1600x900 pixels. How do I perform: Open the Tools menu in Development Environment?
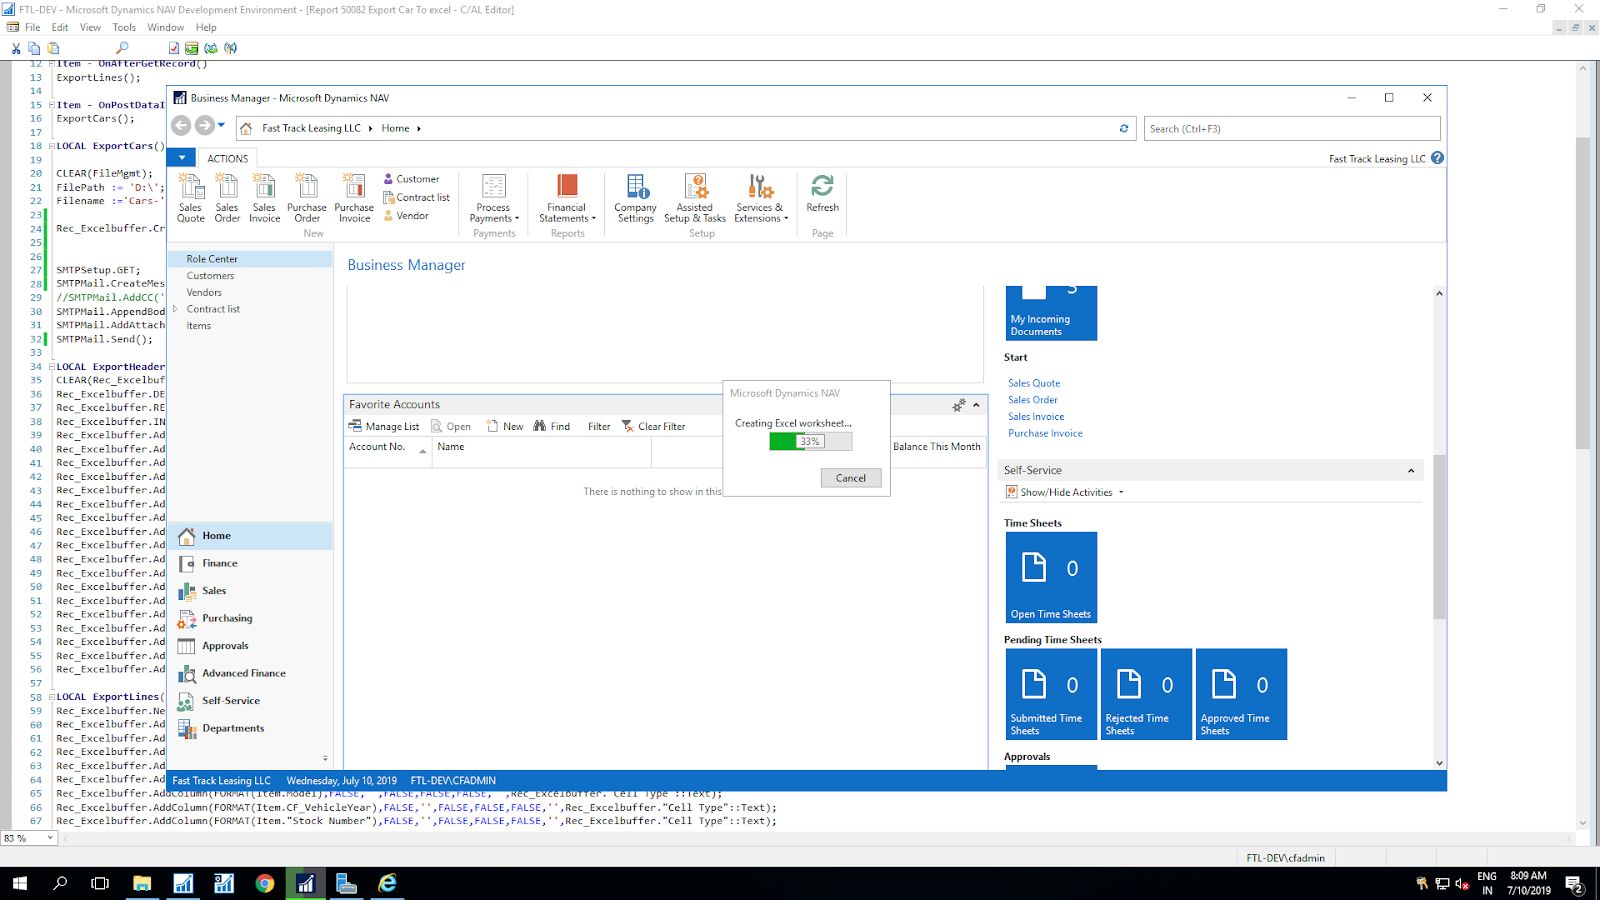coord(124,28)
